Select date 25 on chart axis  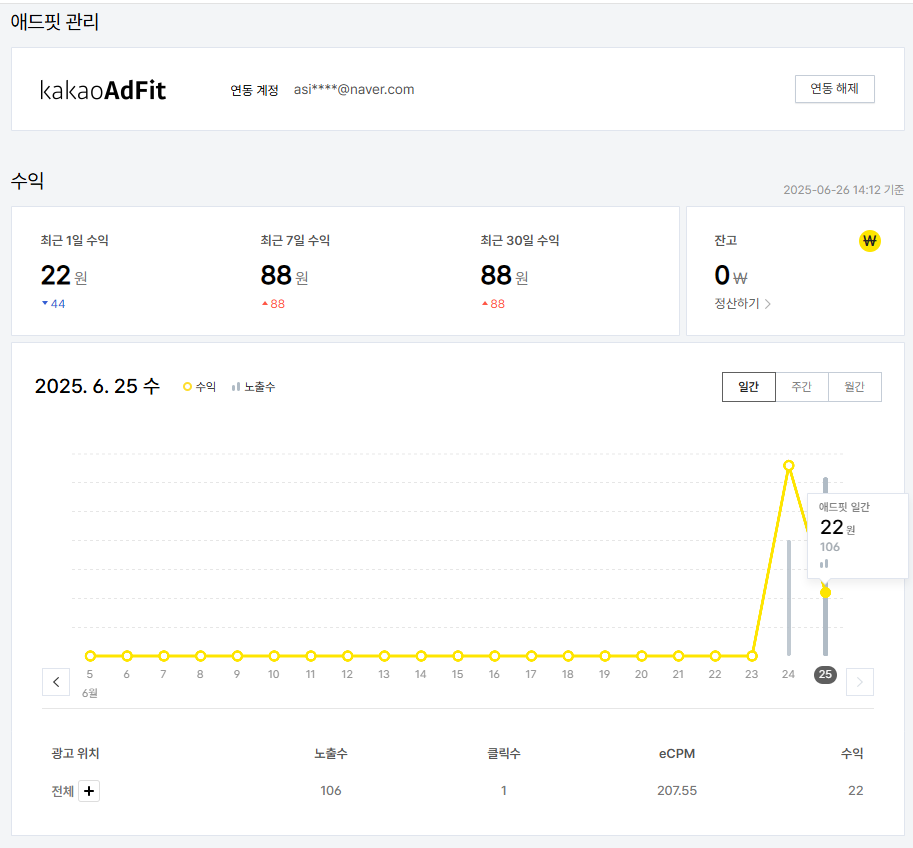click(825, 674)
